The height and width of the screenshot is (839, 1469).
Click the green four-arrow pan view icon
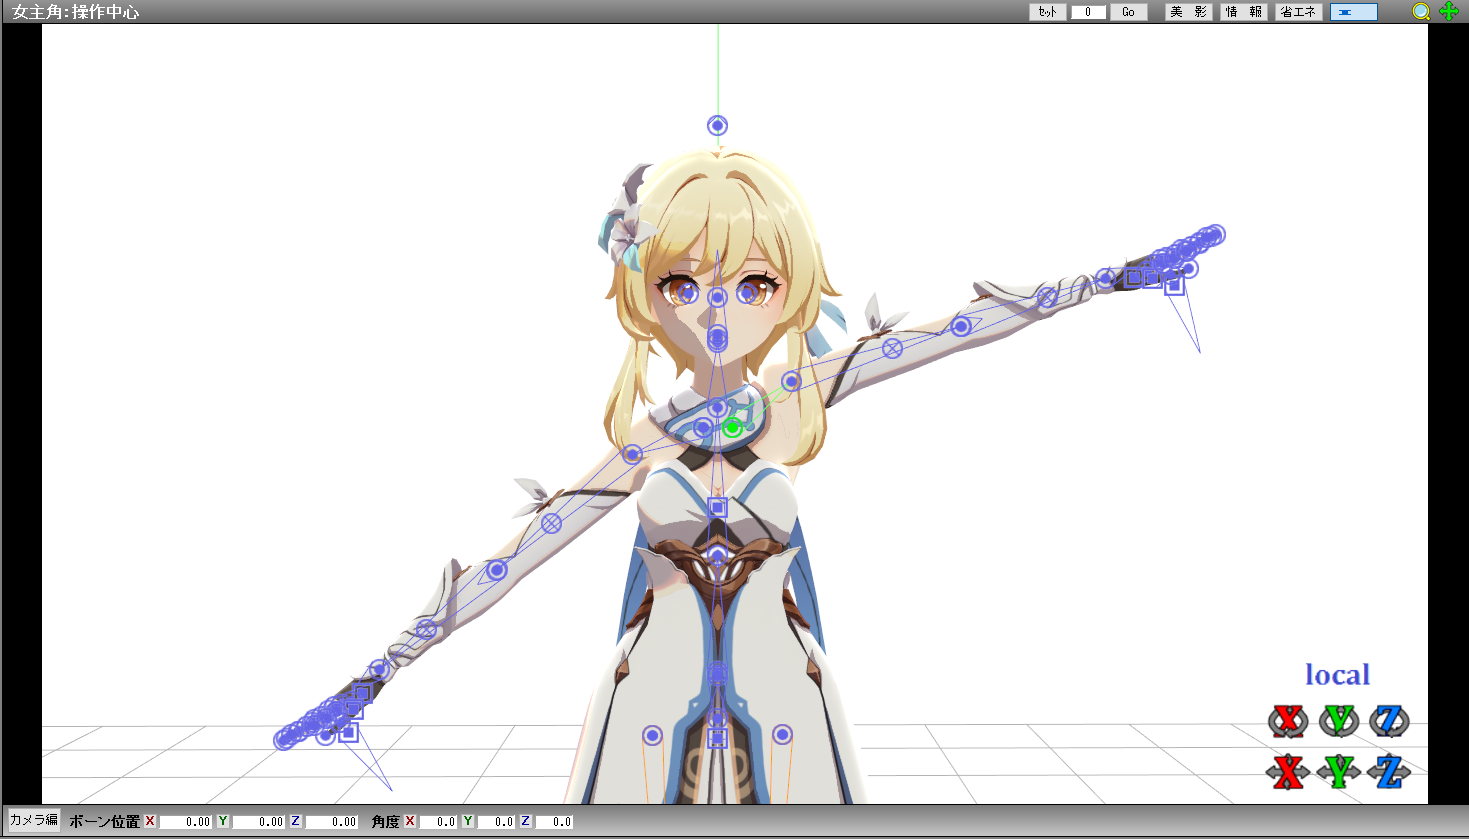click(1449, 12)
